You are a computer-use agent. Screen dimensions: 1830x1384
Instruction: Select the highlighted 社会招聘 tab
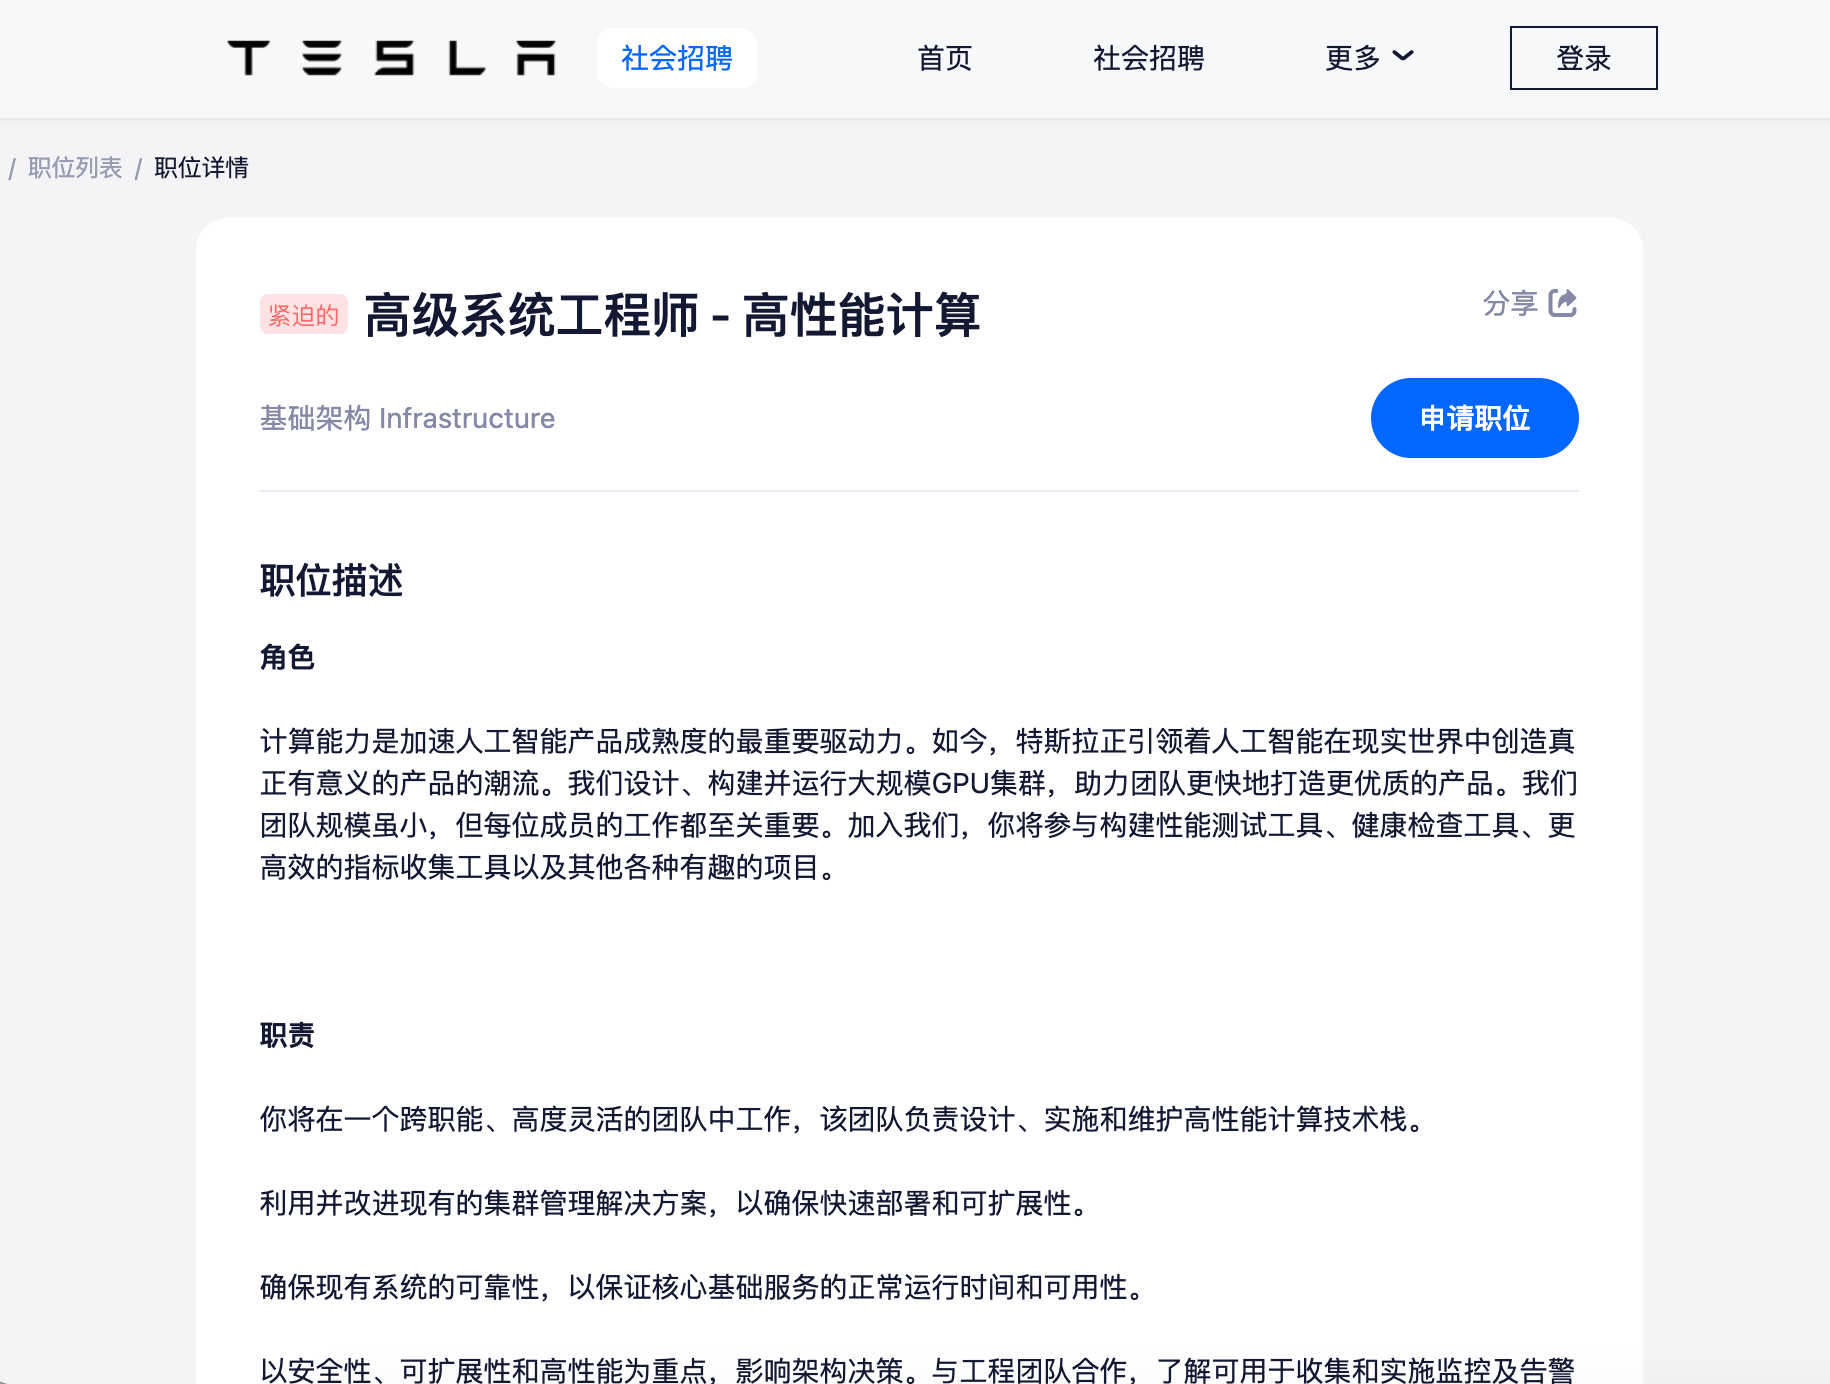click(677, 58)
